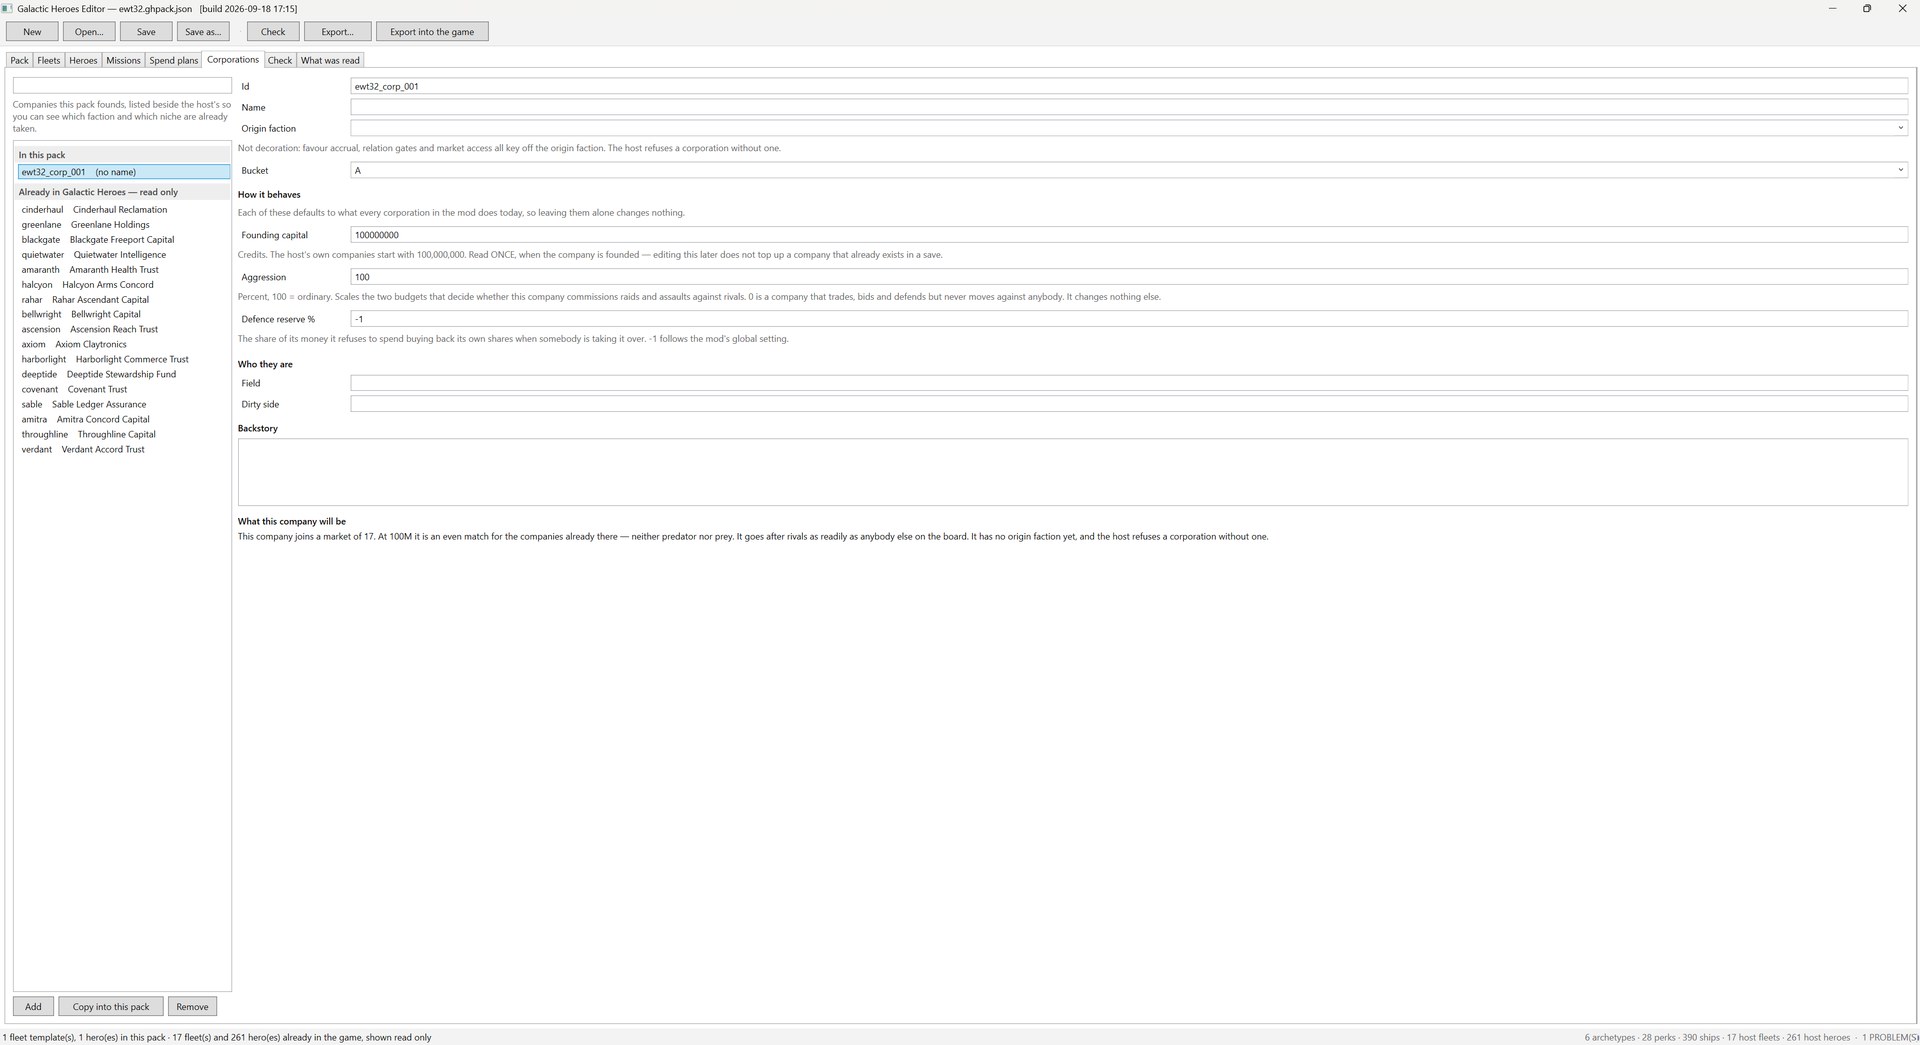Select Quietwater Intelligence row

[123, 255]
